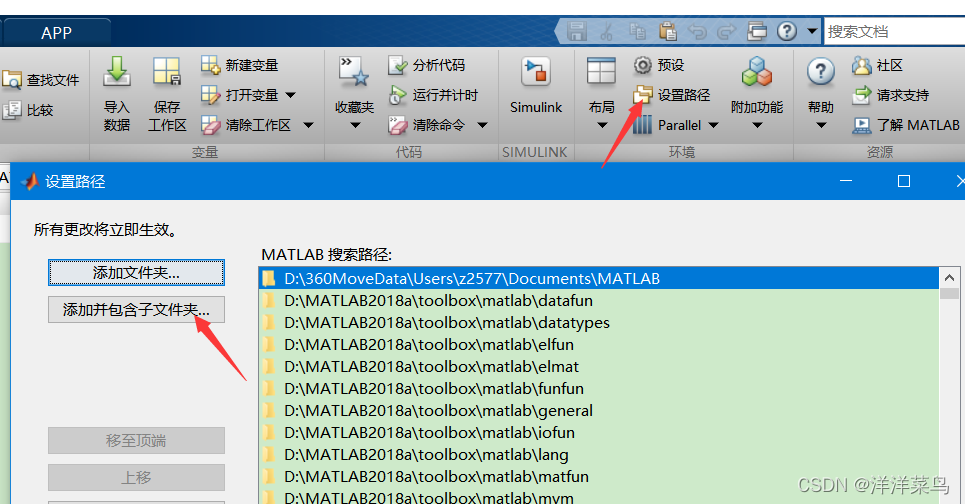Click the Paste clipboard icon in quick toolbar
Viewport: 965px width, 504px height.
[667, 31]
